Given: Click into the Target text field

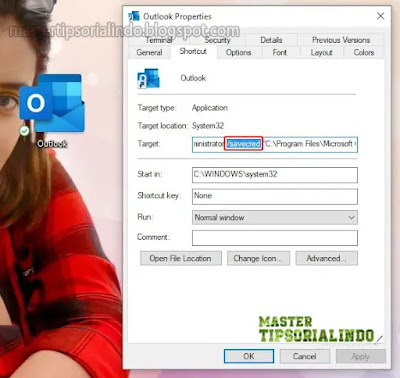Looking at the screenshot, I should click(275, 144).
